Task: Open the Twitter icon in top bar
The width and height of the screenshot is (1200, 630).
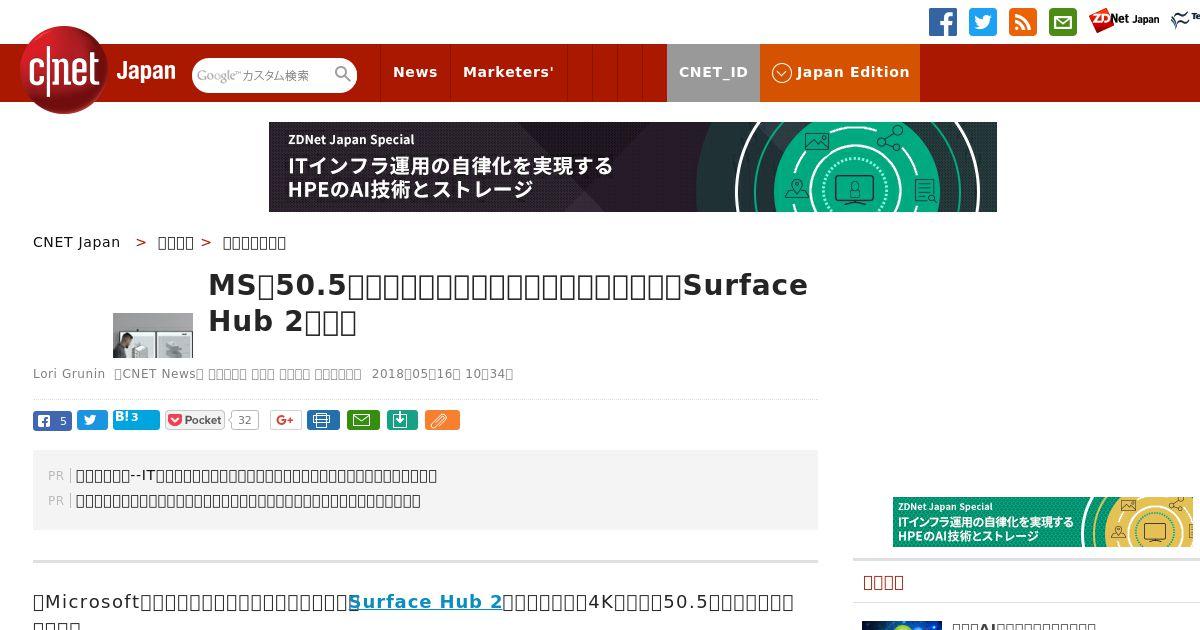Action: [983, 22]
